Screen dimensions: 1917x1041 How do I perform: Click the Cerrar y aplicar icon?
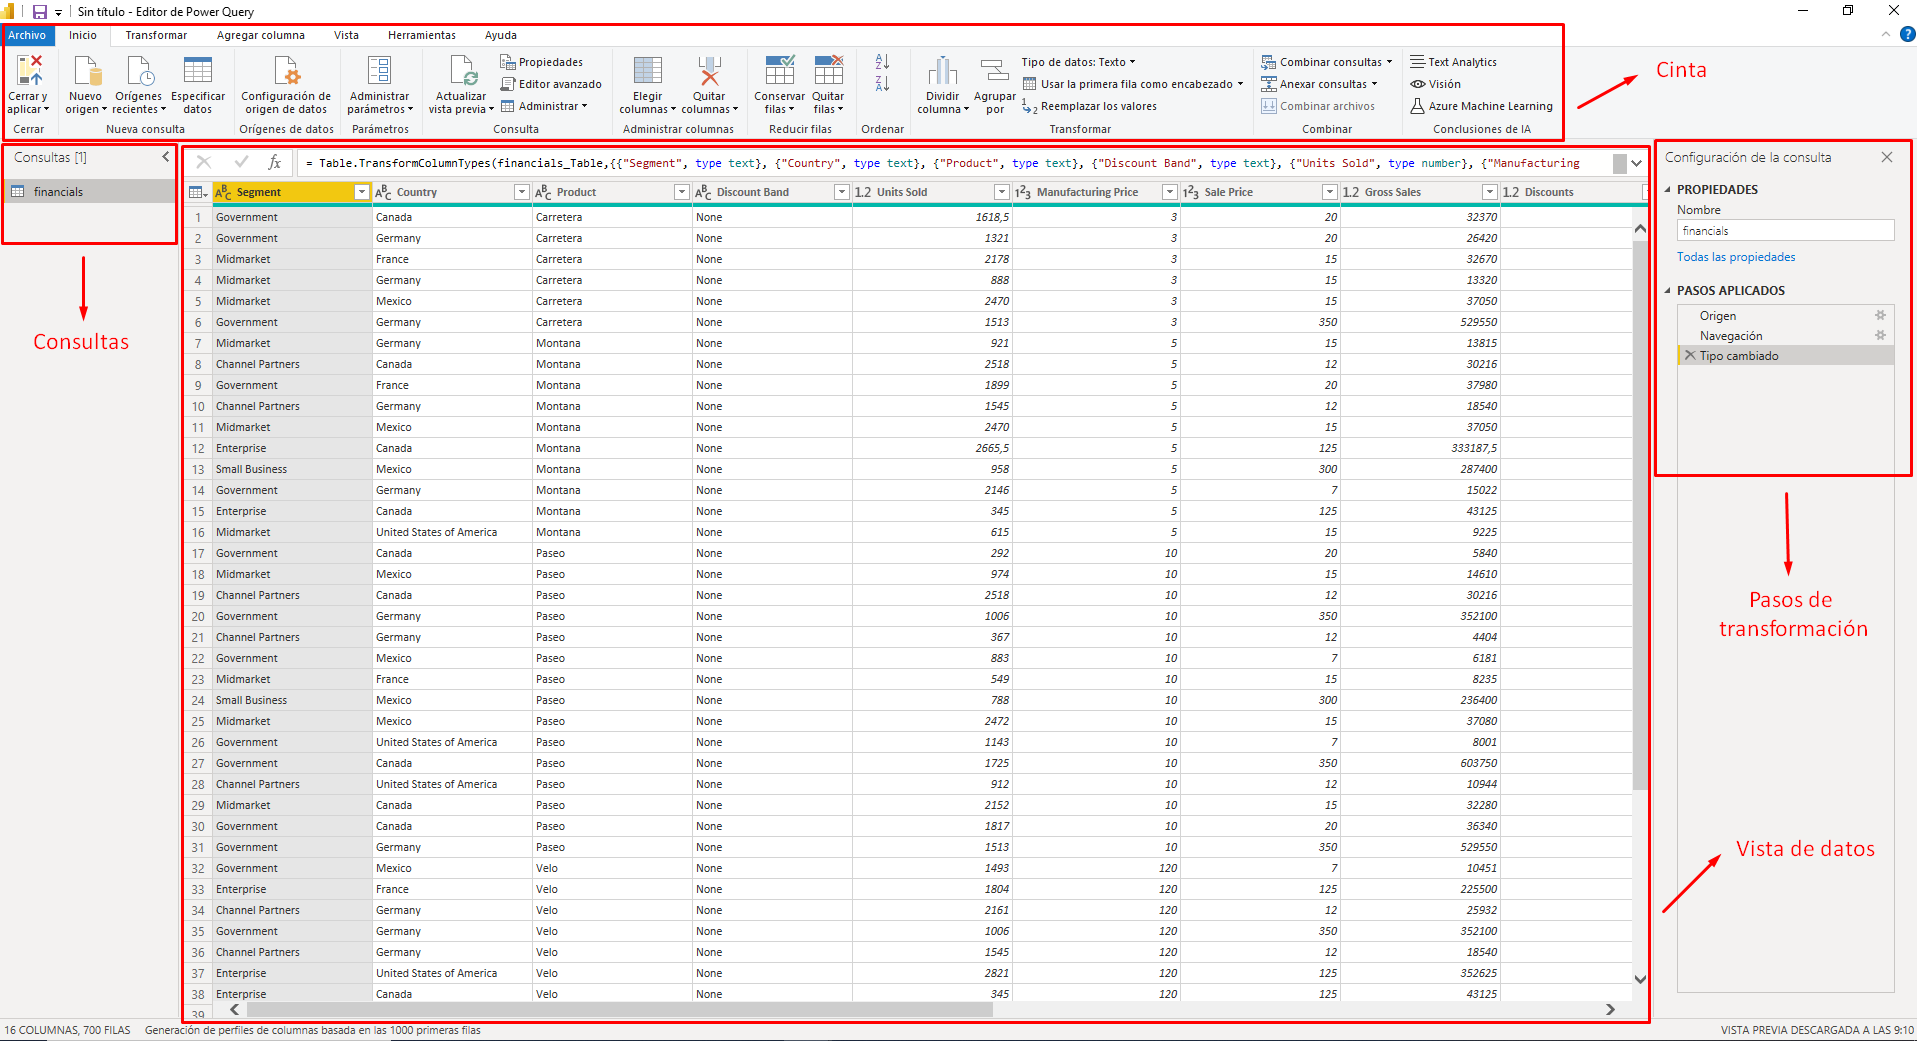point(29,72)
